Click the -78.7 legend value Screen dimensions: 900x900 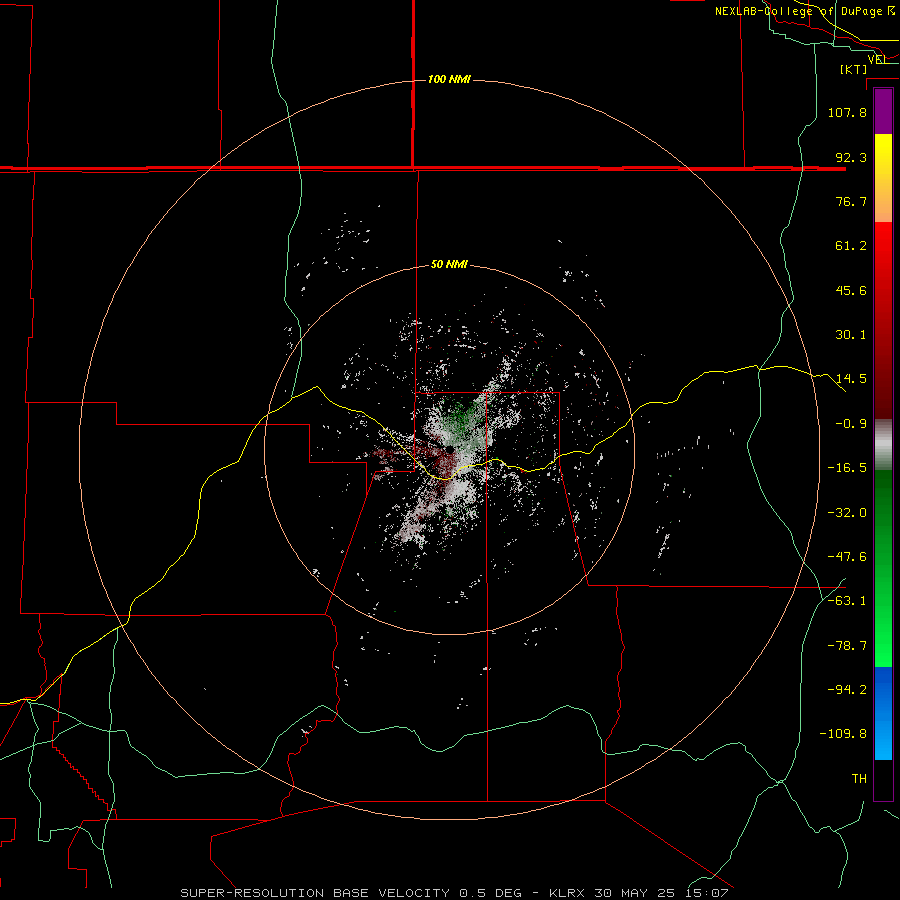click(x=847, y=646)
